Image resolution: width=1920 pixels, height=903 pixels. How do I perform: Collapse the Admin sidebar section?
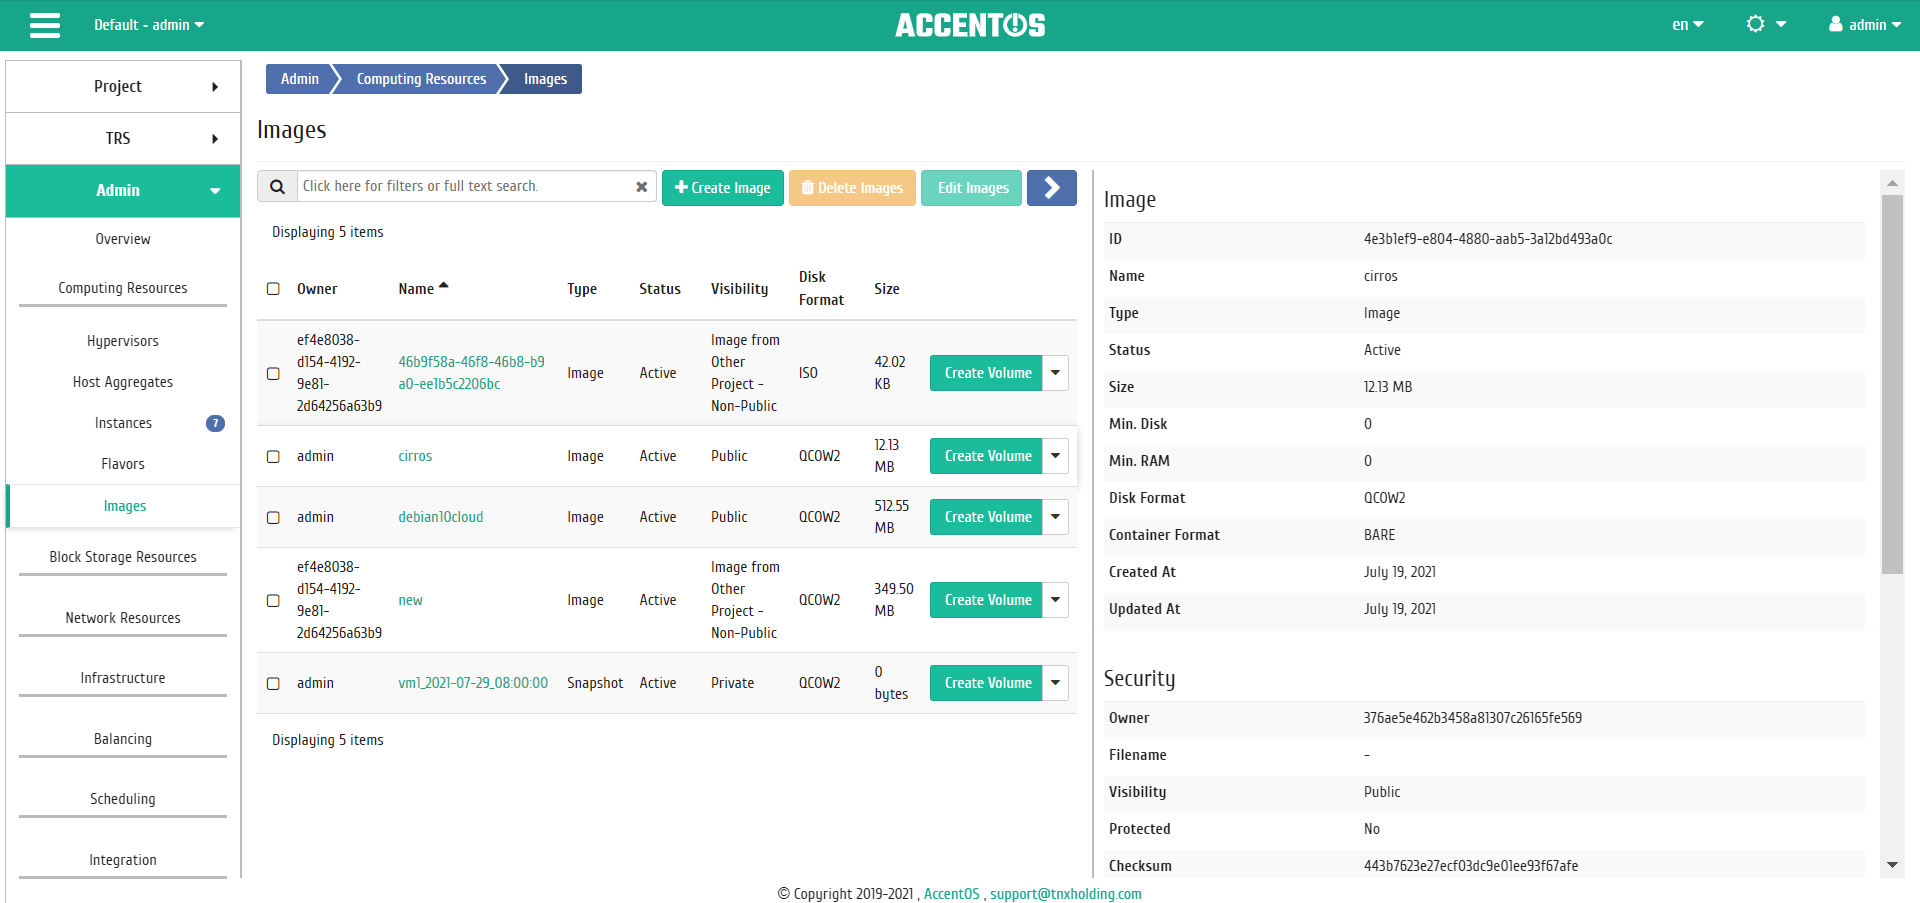coord(123,190)
